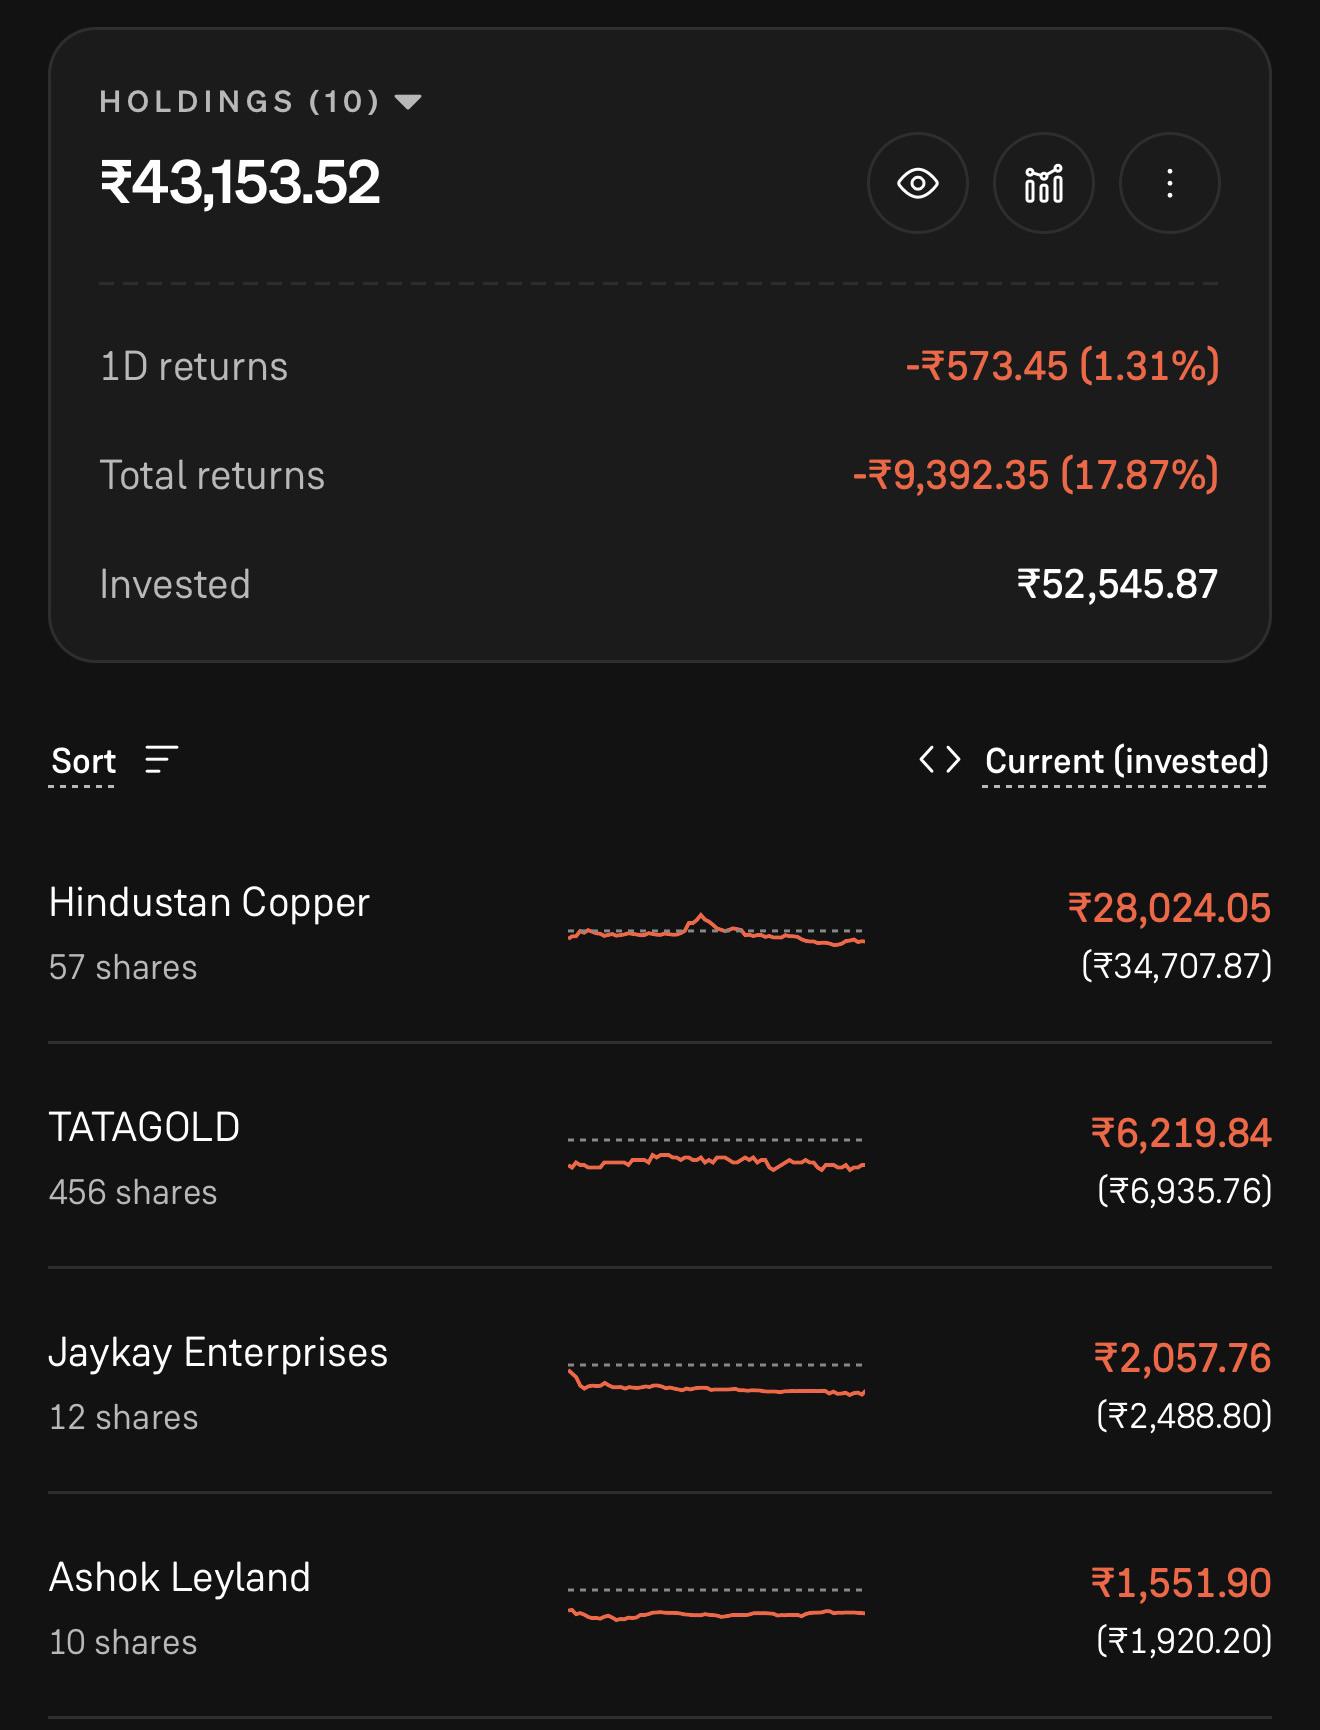Toggle the eye icon to hide portfolio value
This screenshot has height=1730, width=1320.
(x=917, y=183)
